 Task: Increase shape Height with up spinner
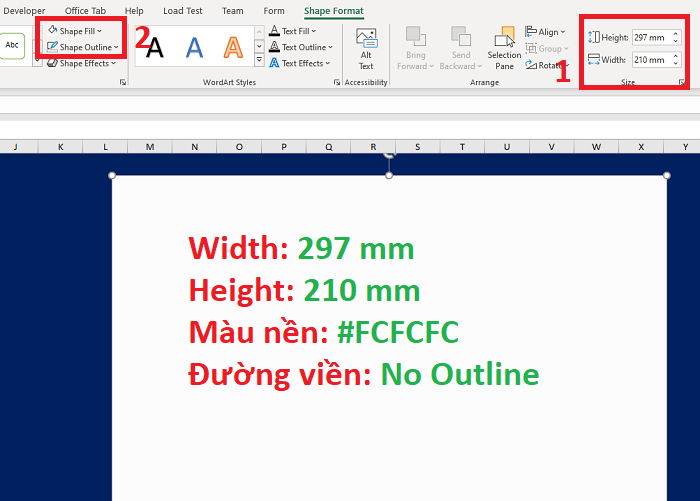(675, 34)
